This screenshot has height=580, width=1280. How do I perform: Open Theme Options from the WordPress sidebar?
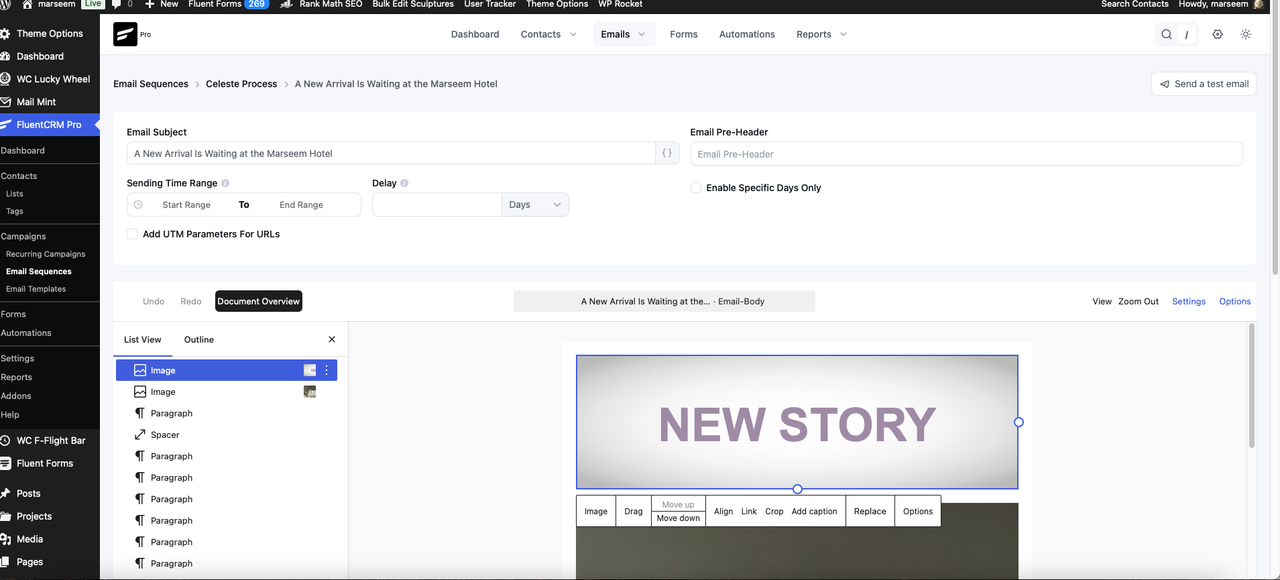tap(50, 34)
